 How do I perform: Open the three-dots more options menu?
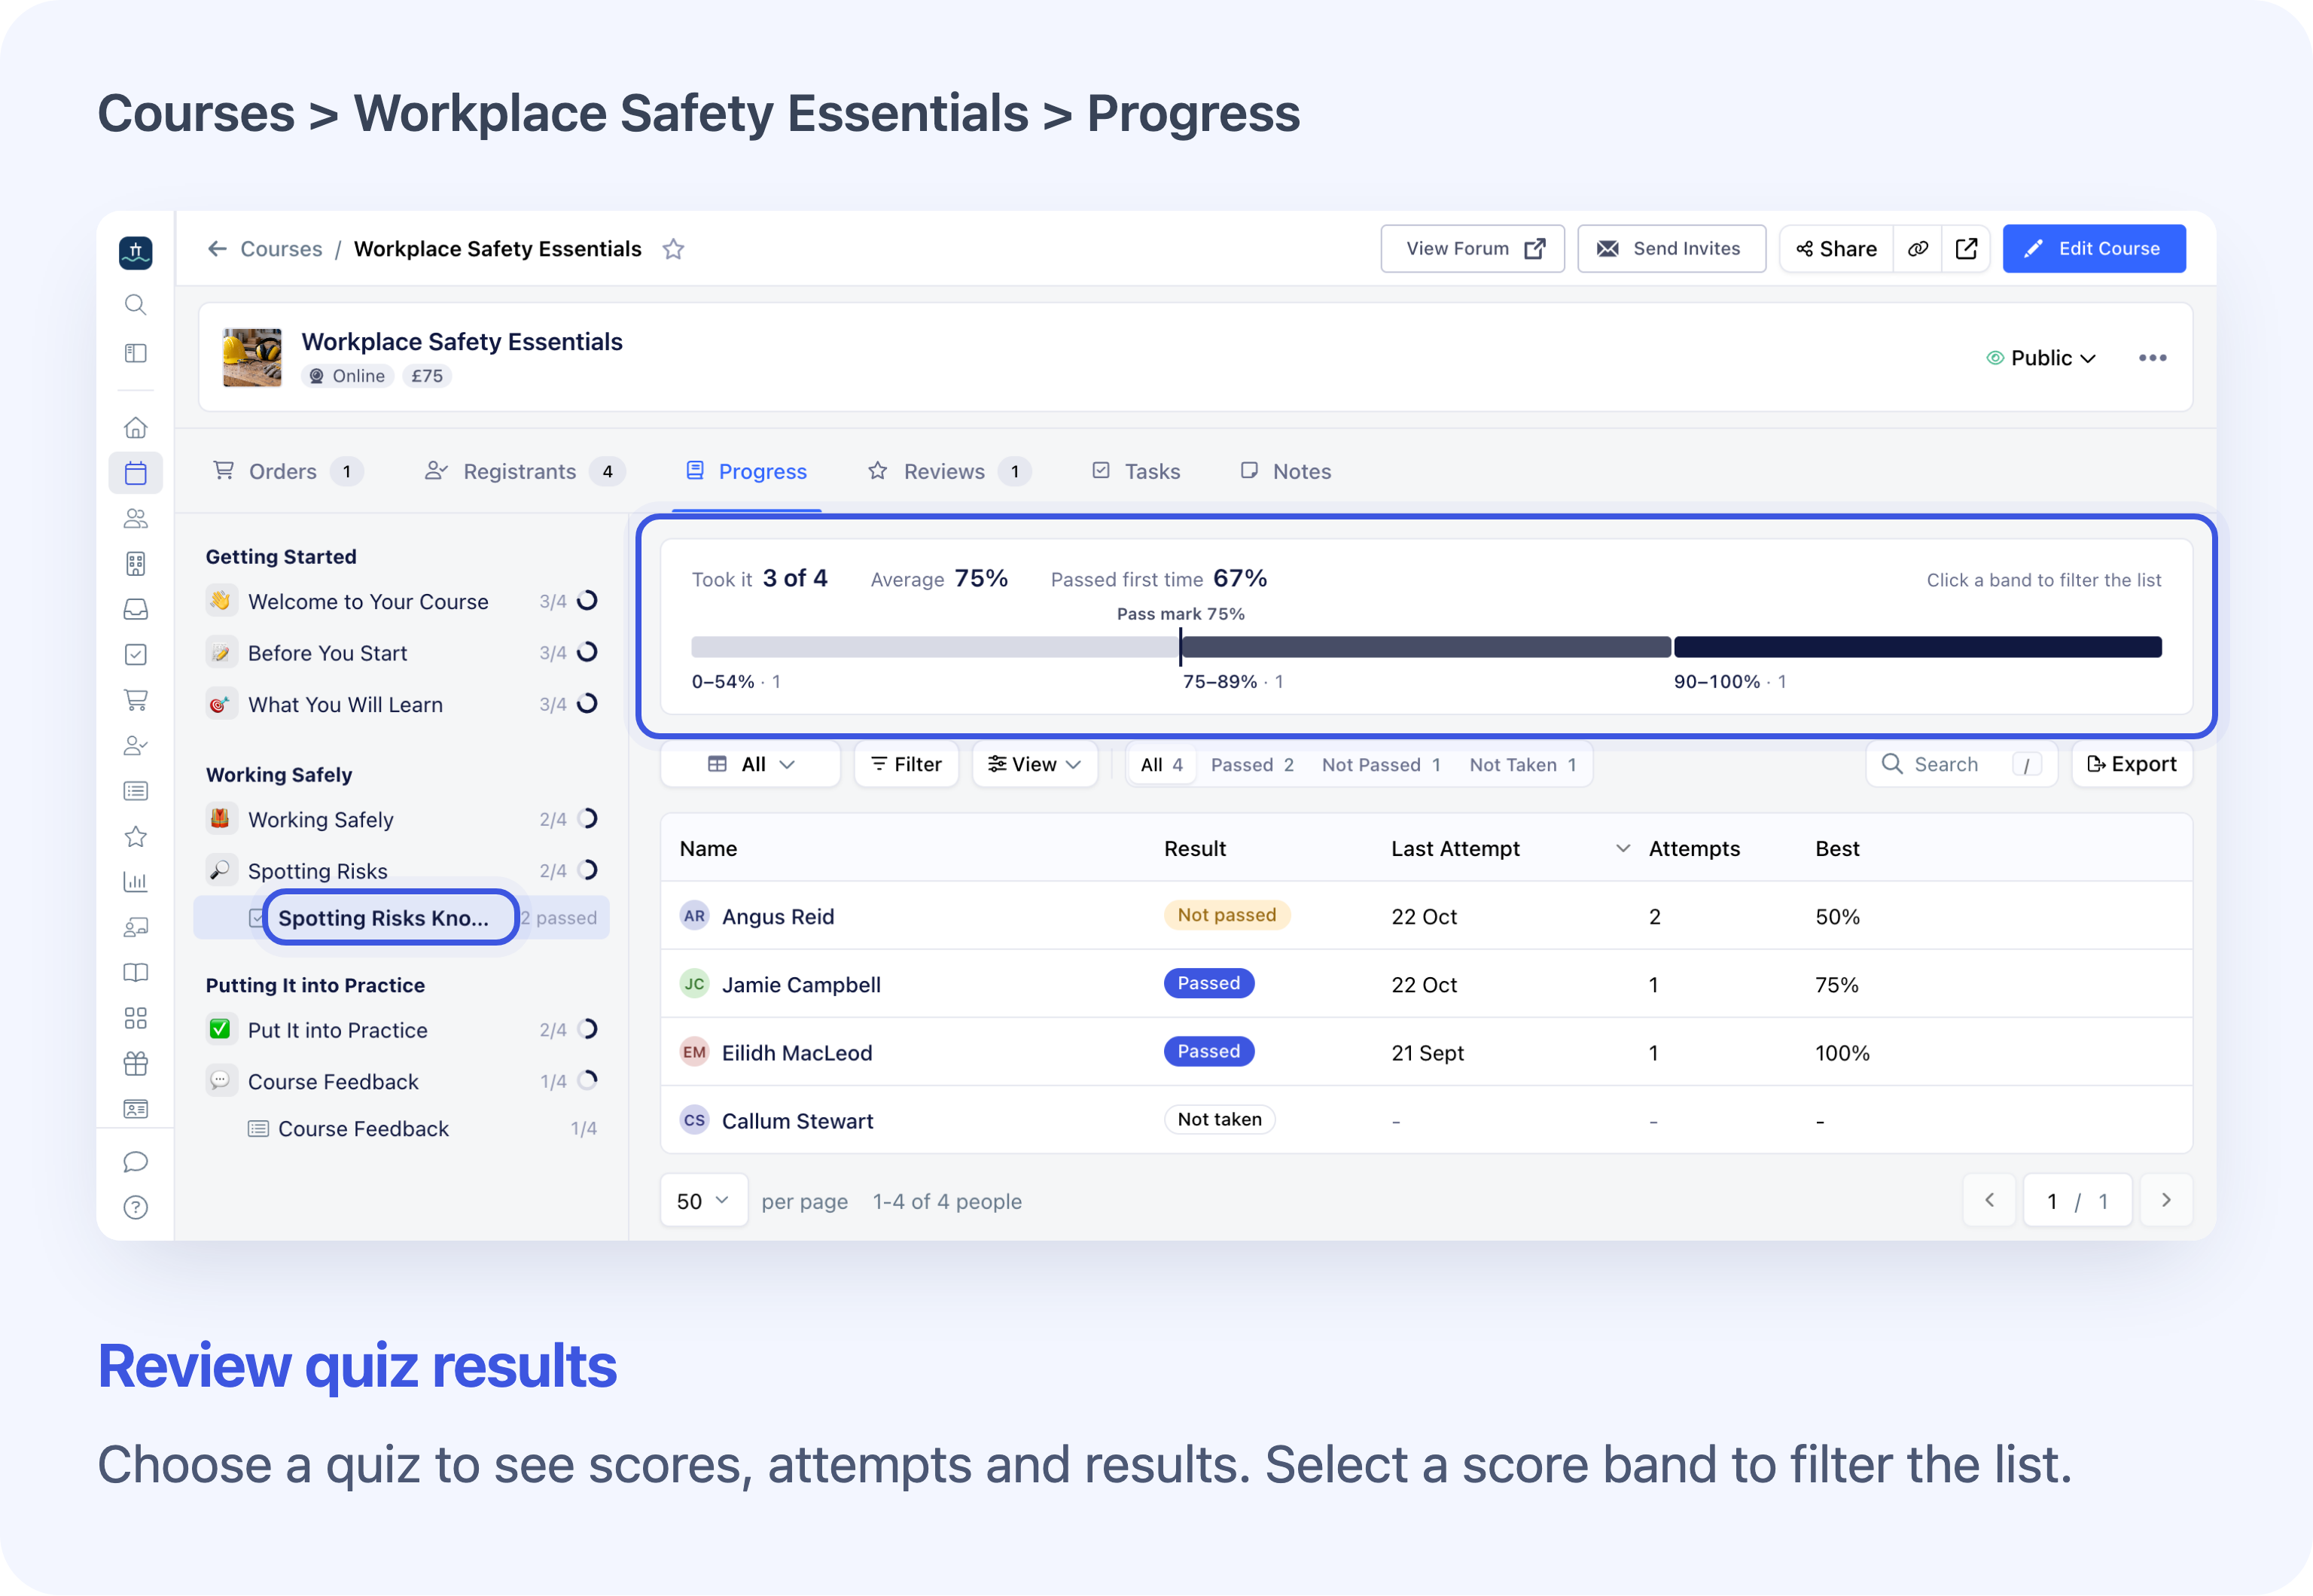click(x=2152, y=358)
